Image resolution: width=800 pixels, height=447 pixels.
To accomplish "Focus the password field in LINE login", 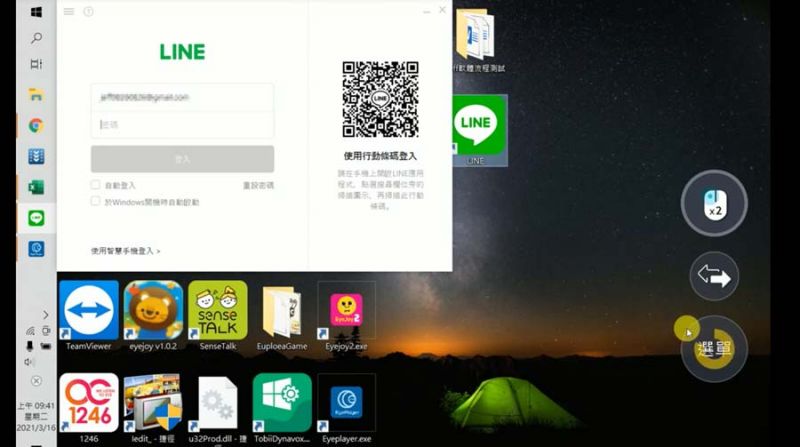I will pyautogui.click(x=182, y=125).
